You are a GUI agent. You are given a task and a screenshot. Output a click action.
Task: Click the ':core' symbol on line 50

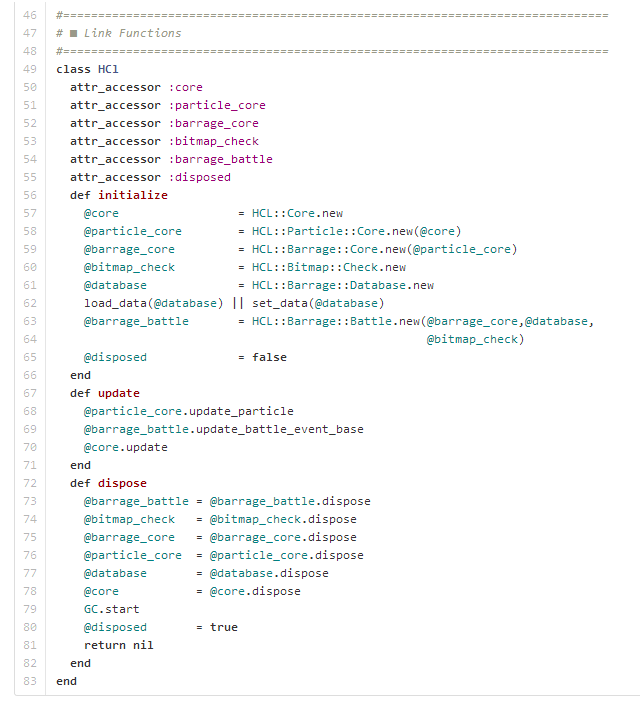[x=185, y=87]
